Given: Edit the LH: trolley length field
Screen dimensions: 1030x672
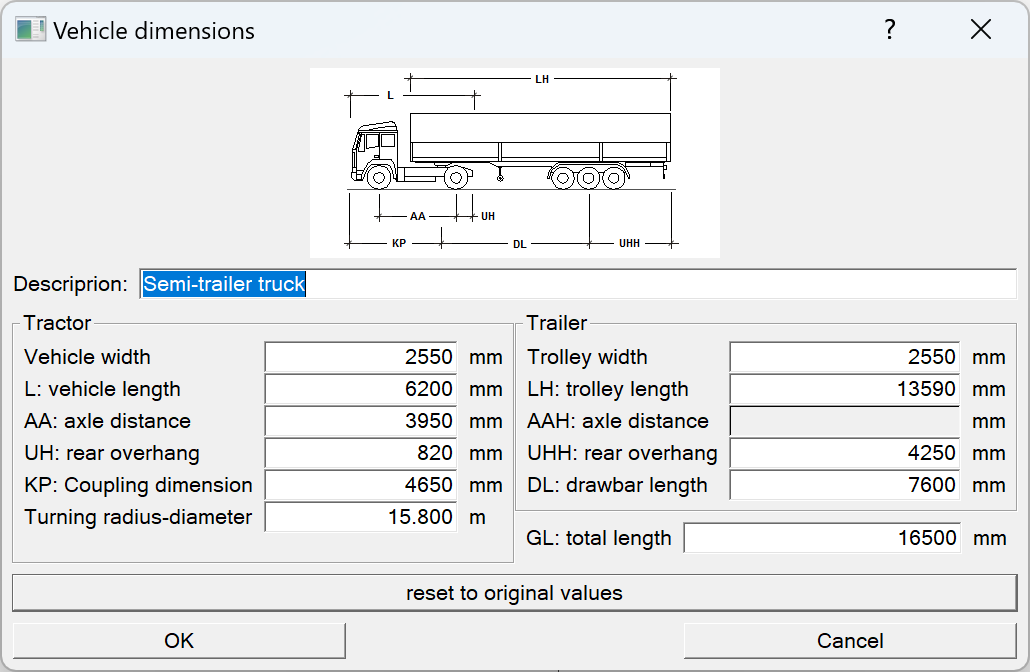Looking at the screenshot, I should [x=843, y=389].
